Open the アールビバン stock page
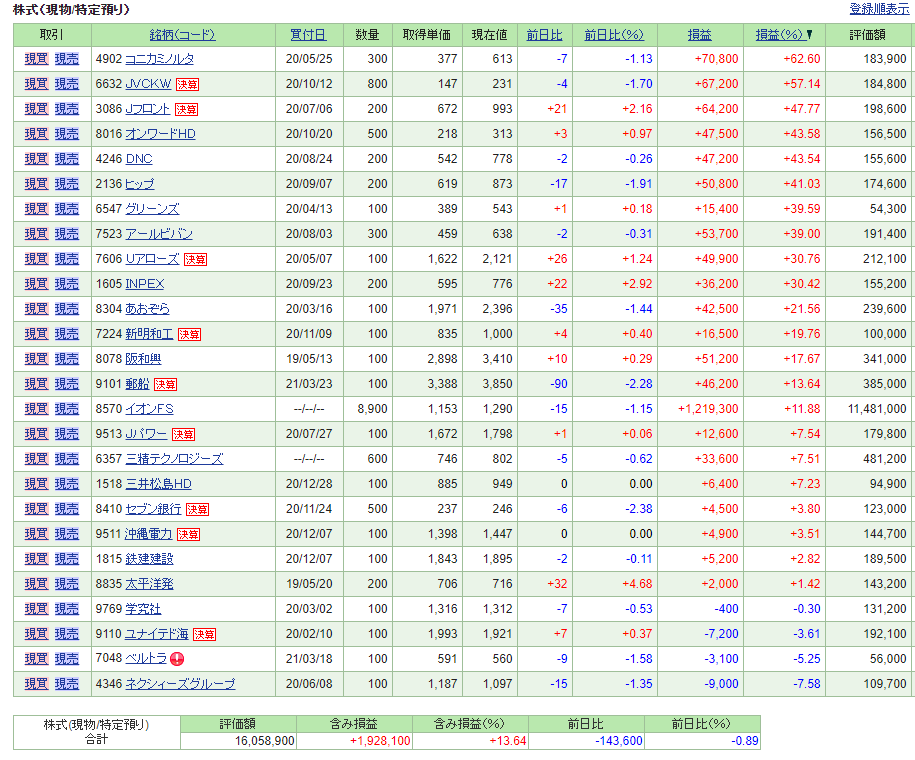This screenshot has height=760, width=915. click(x=159, y=234)
